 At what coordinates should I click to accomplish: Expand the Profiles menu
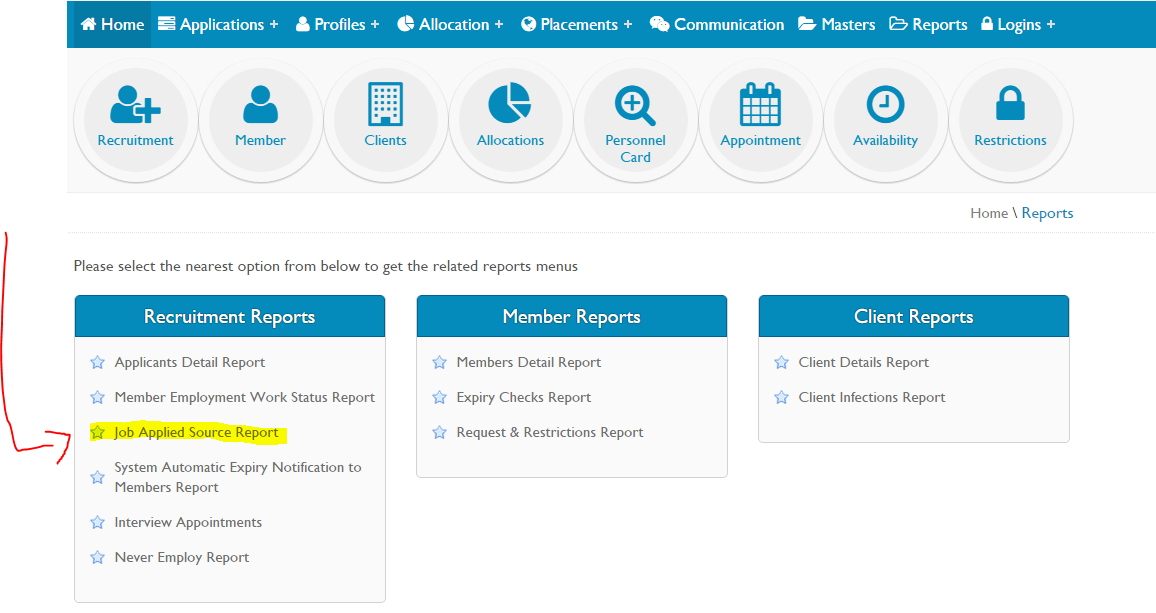tap(338, 24)
